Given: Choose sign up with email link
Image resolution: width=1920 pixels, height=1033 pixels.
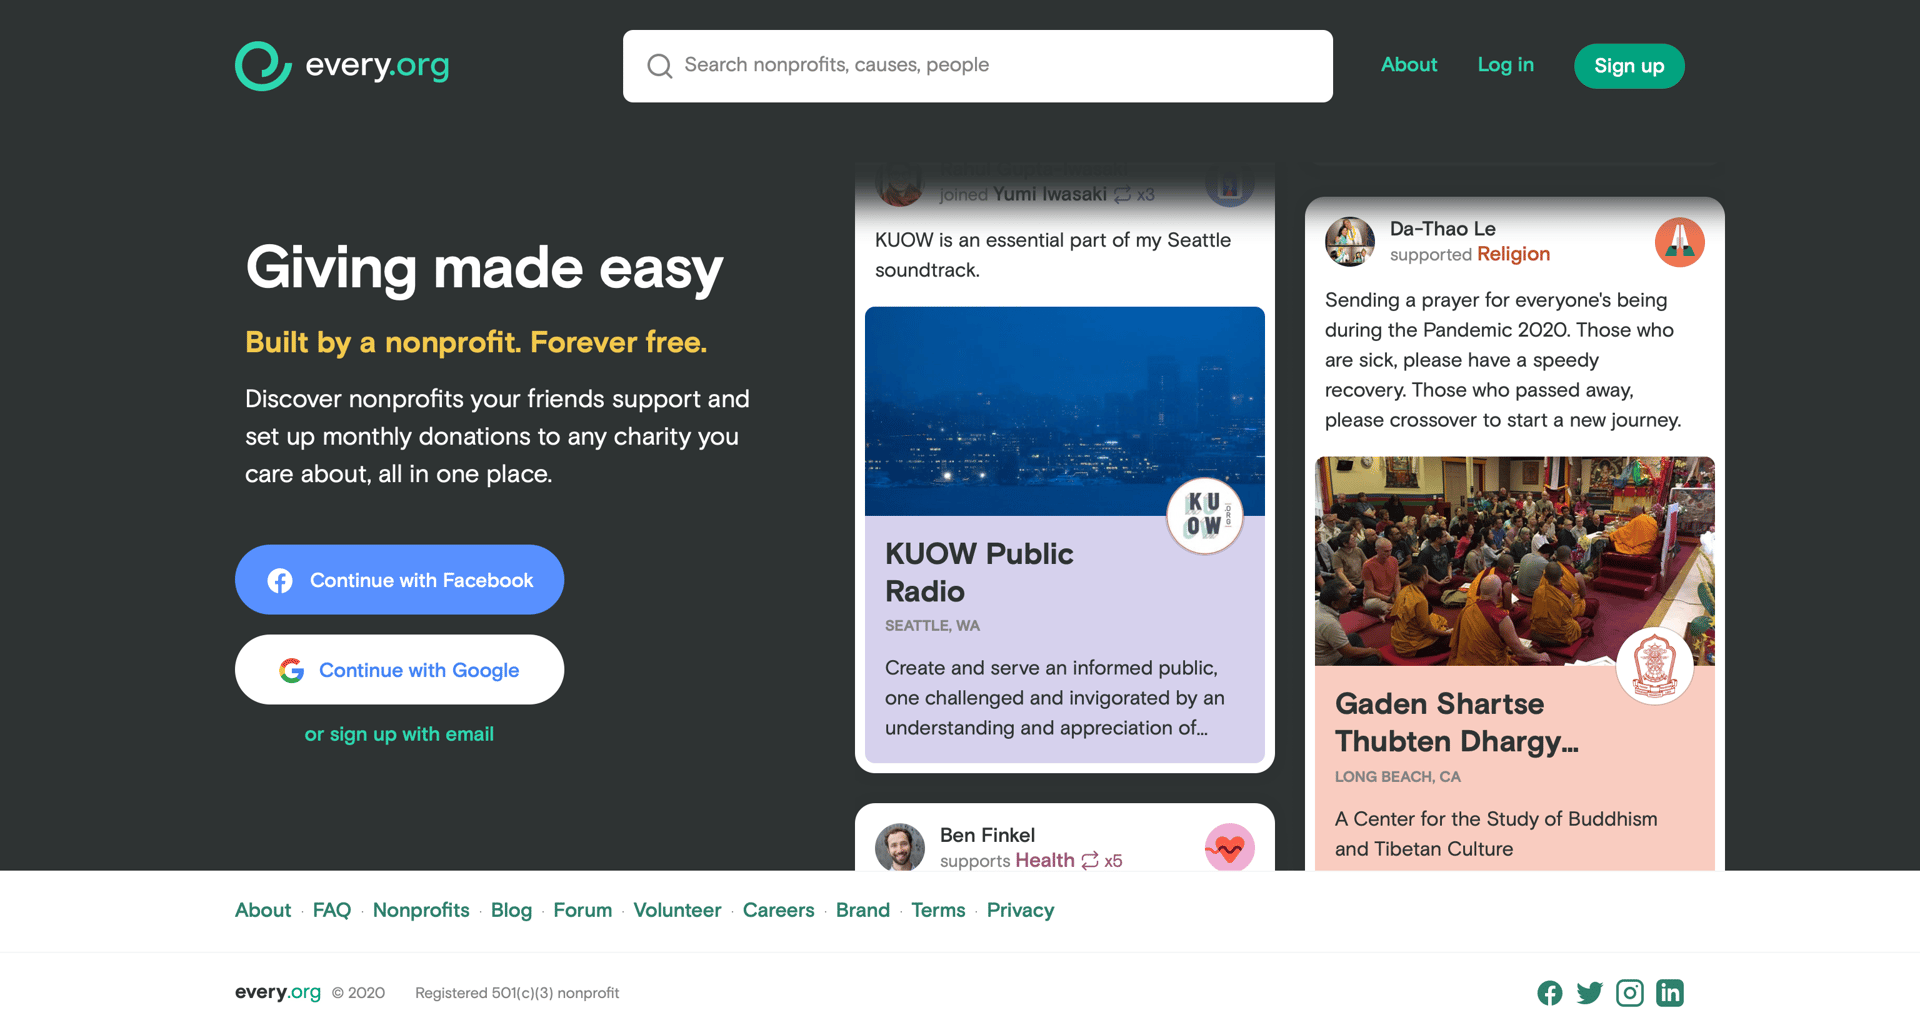Looking at the screenshot, I should [399, 734].
